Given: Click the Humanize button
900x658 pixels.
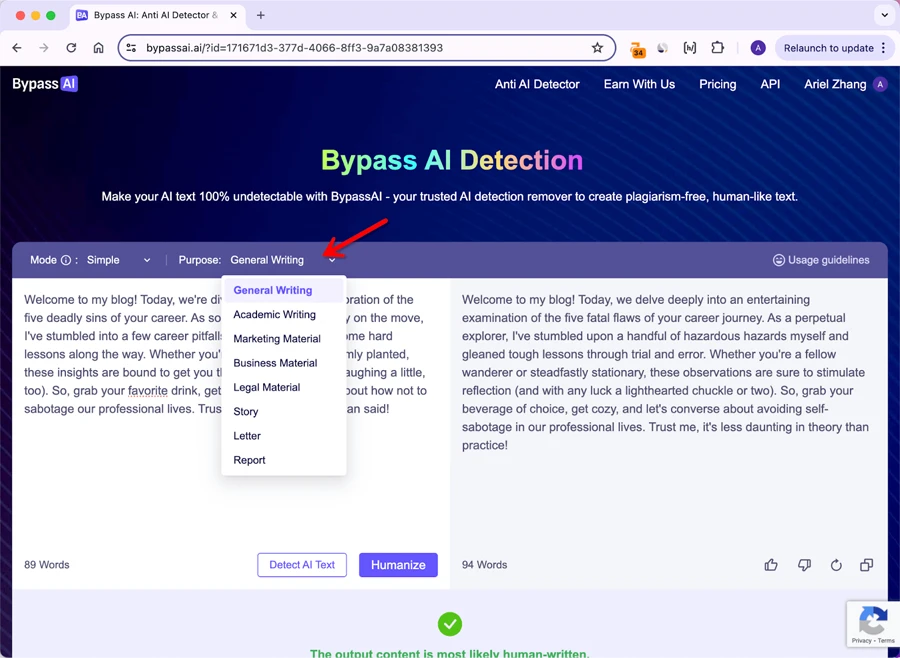Looking at the screenshot, I should tap(398, 565).
